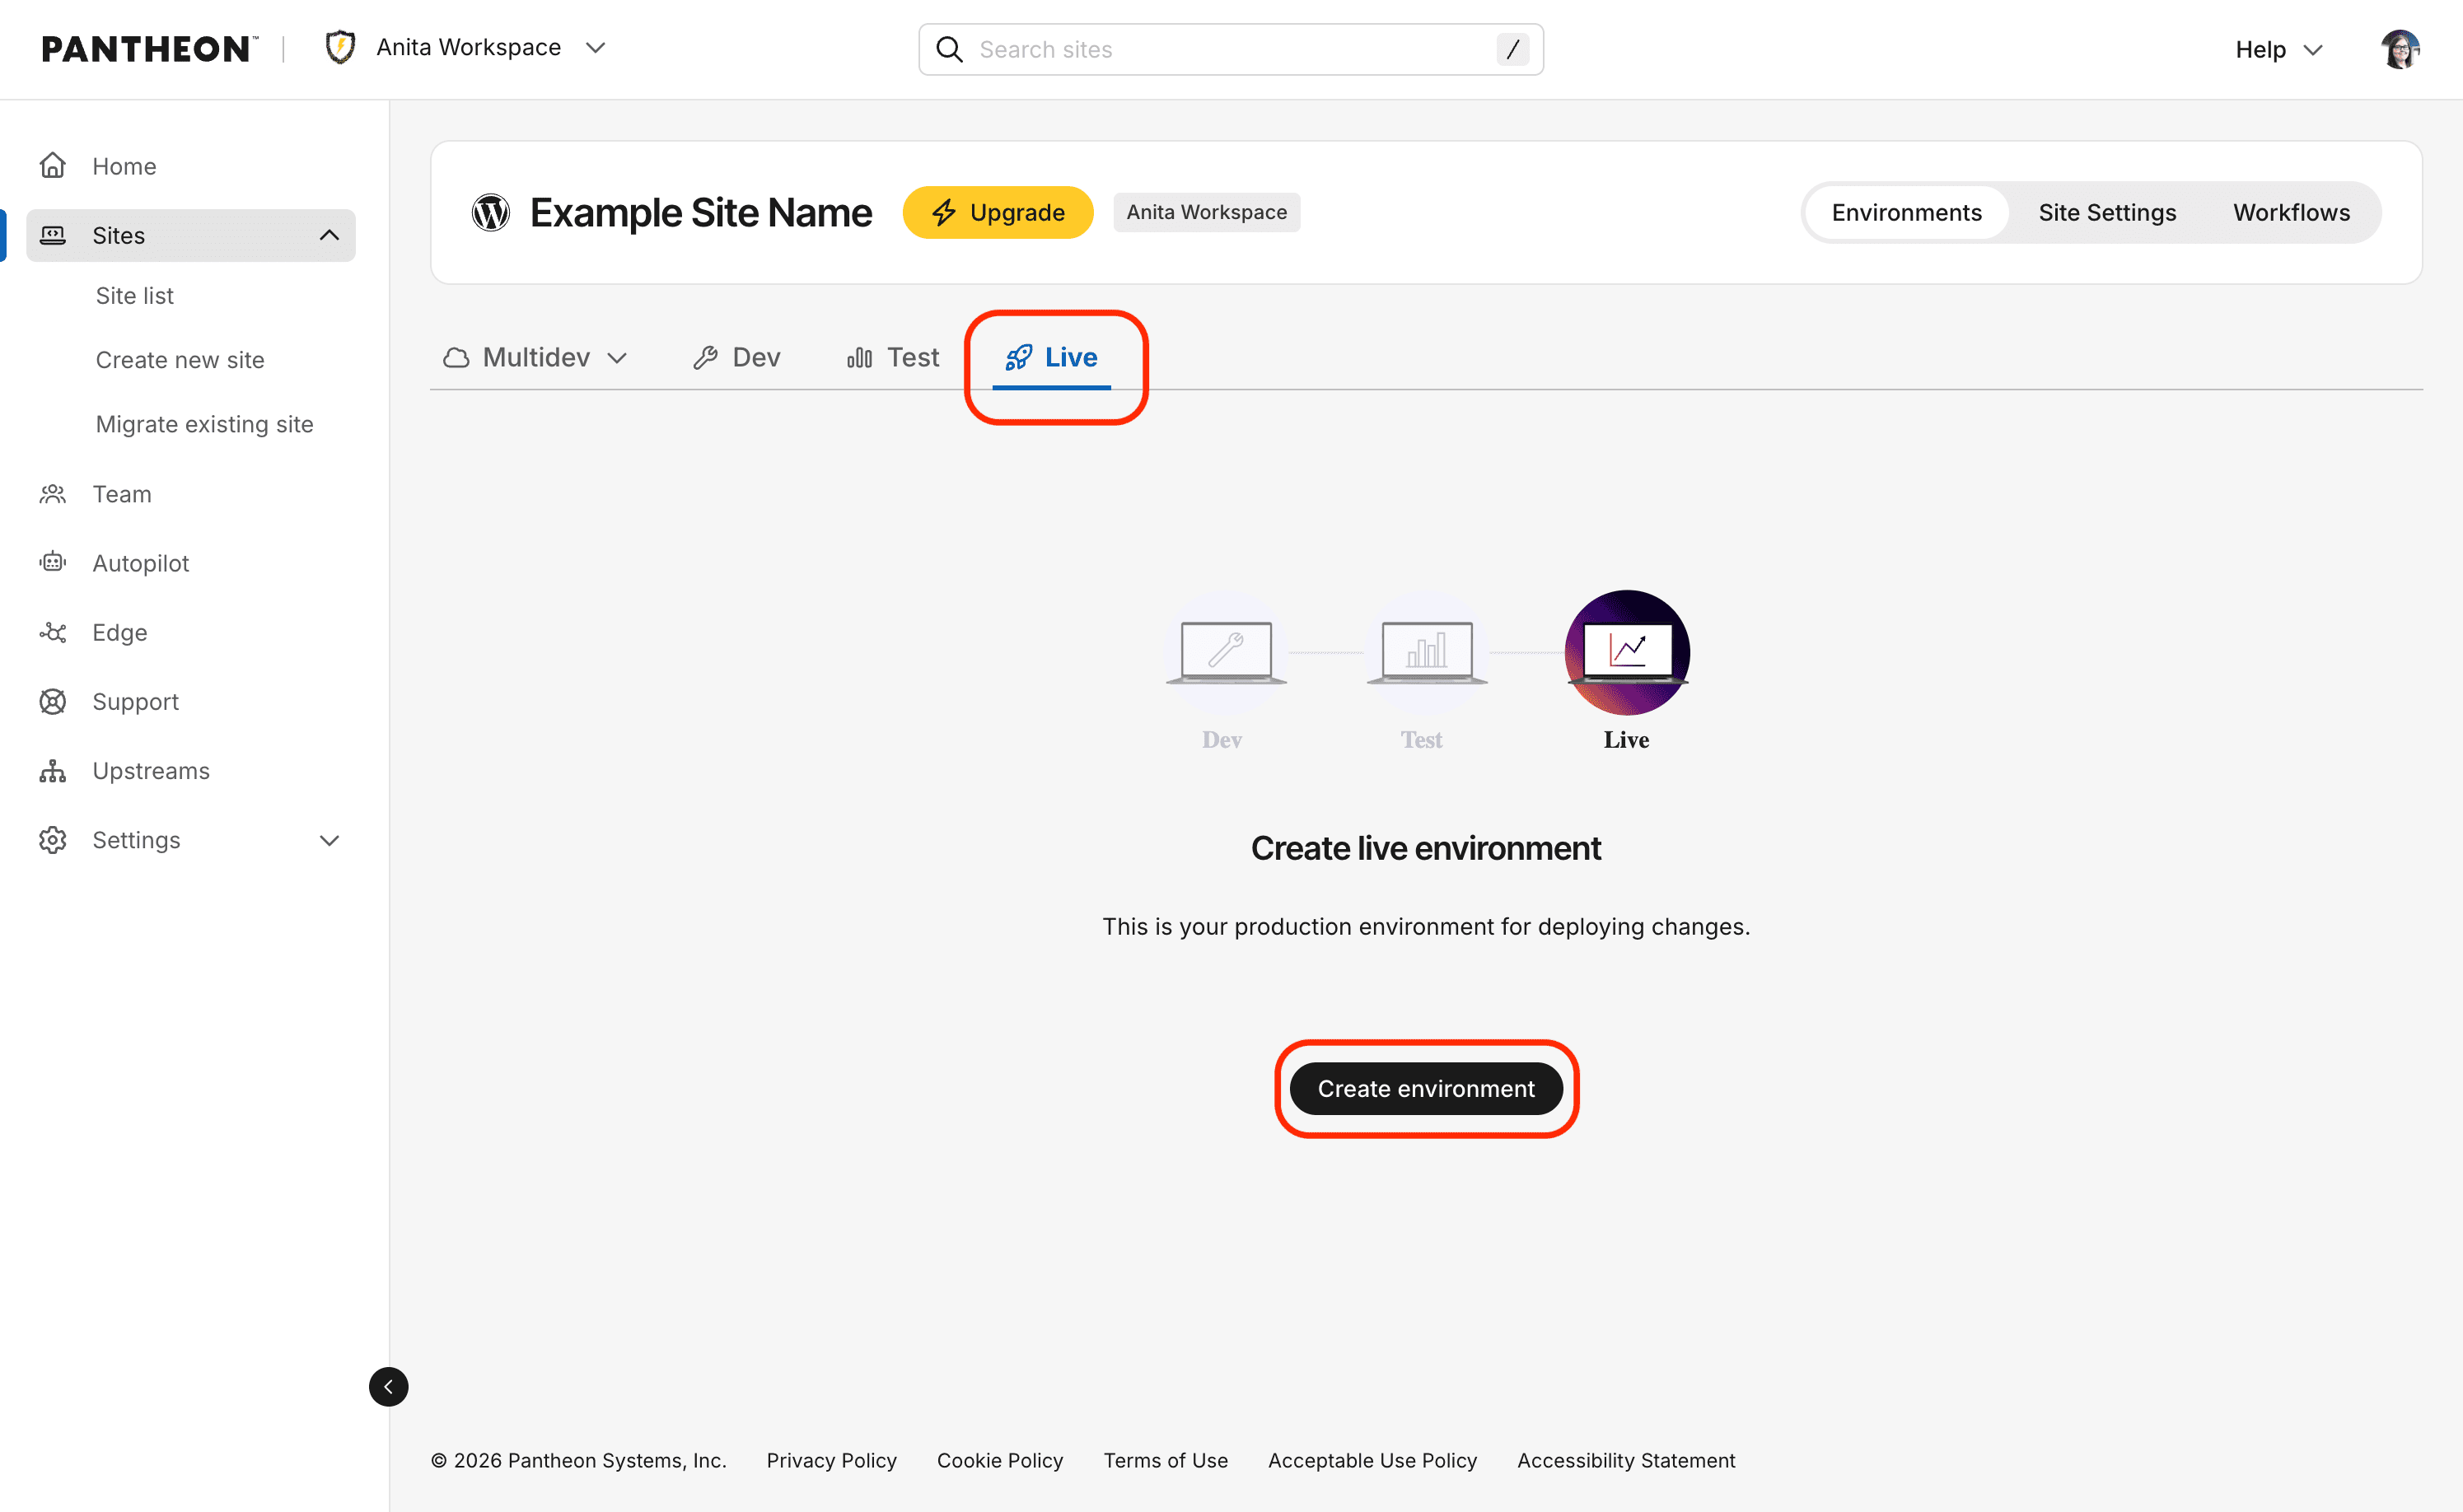
Task: Click the Team people icon
Action: click(x=53, y=494)
